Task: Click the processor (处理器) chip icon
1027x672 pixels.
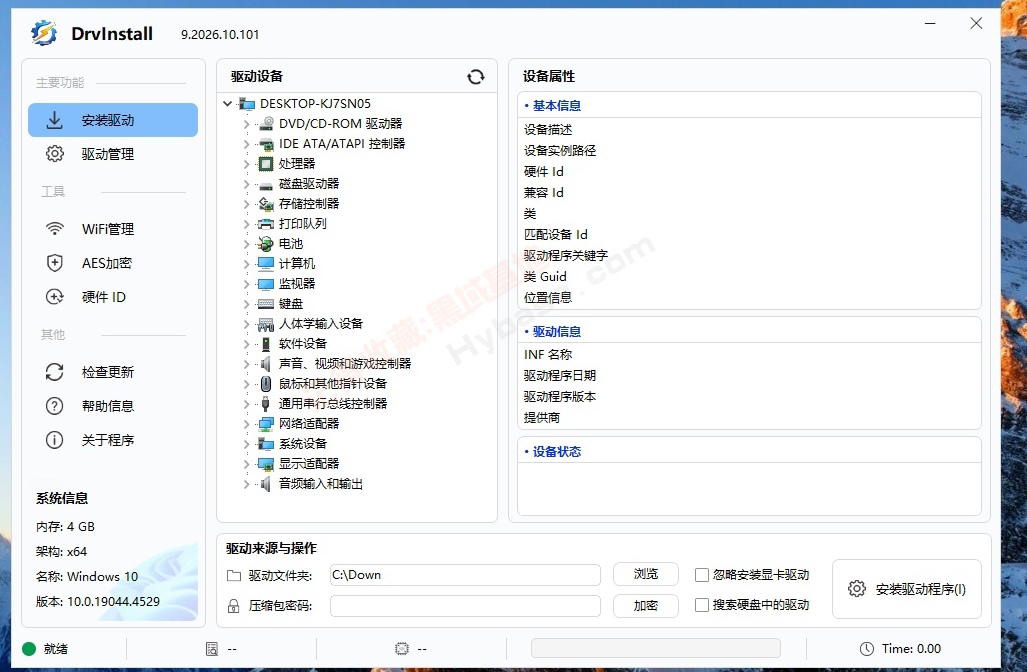Action: coord(266,163)
